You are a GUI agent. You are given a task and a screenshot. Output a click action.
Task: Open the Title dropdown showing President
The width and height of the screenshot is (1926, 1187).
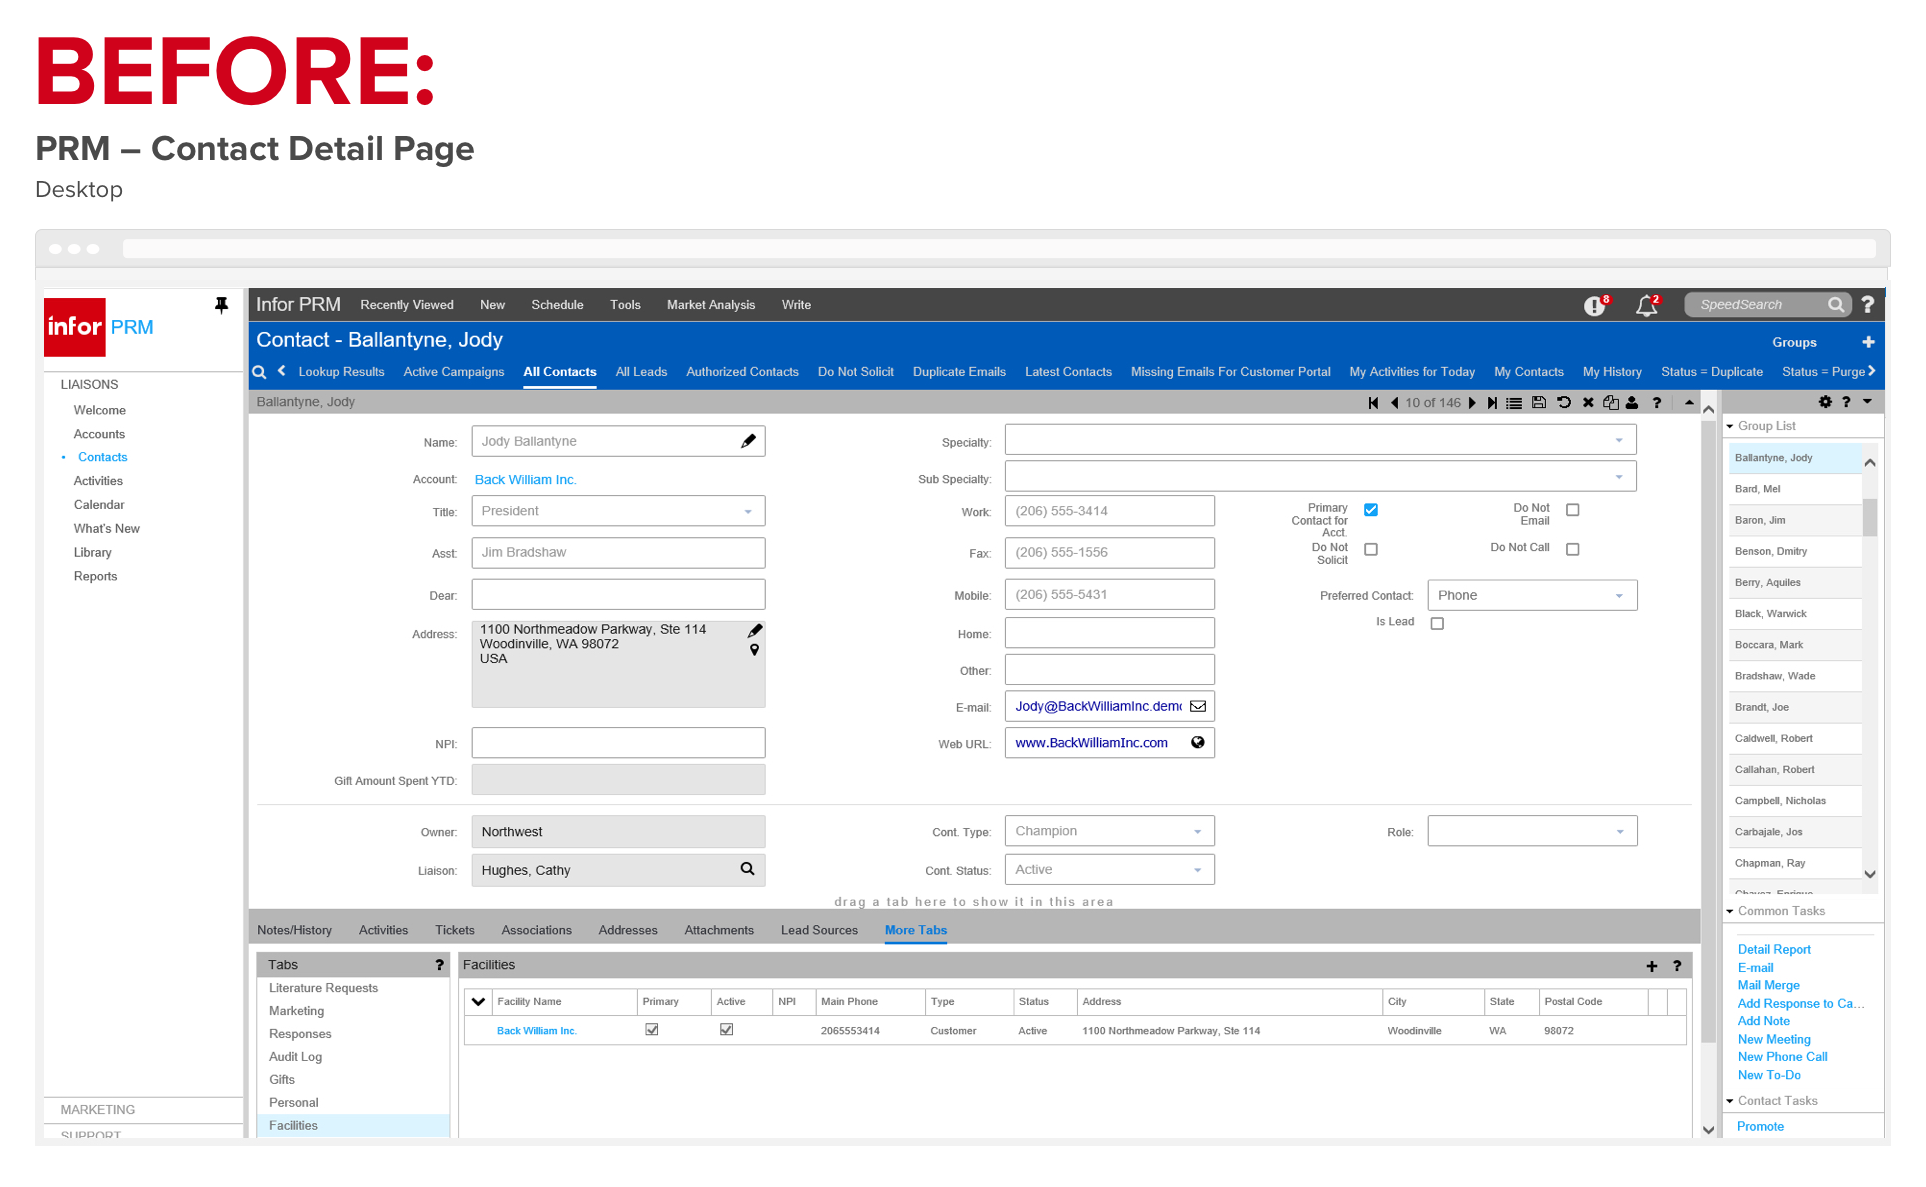coord(618,511)
